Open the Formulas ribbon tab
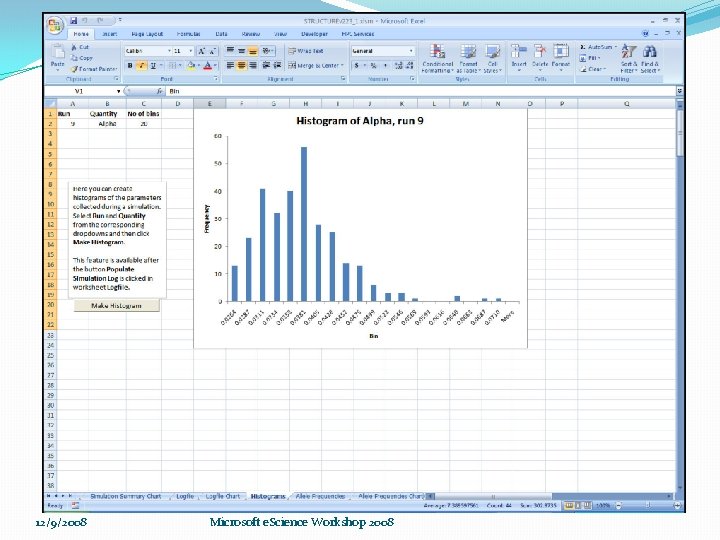 click(188, 34)
